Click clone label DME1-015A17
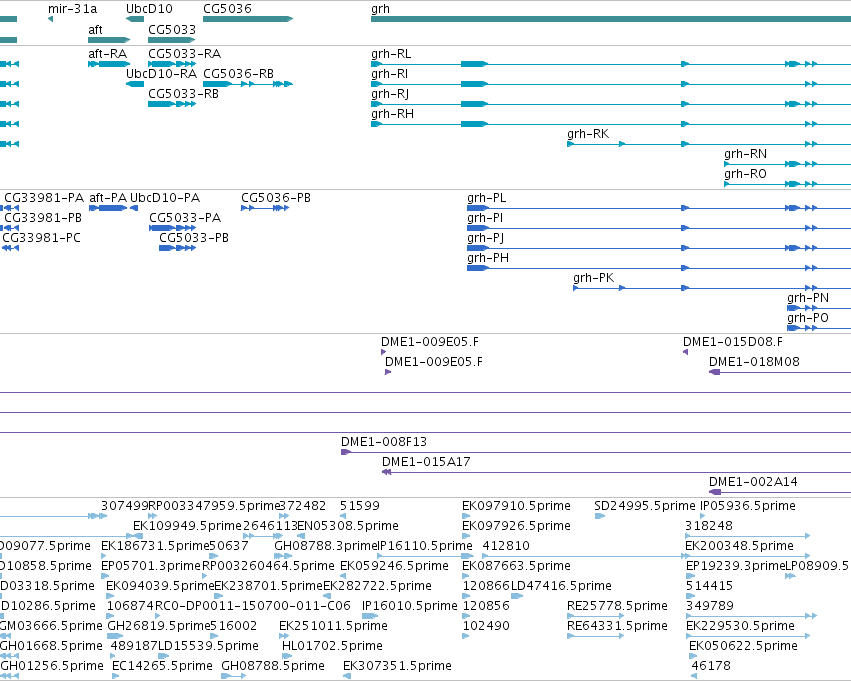851x681 pixels. (x=426, y=462)
